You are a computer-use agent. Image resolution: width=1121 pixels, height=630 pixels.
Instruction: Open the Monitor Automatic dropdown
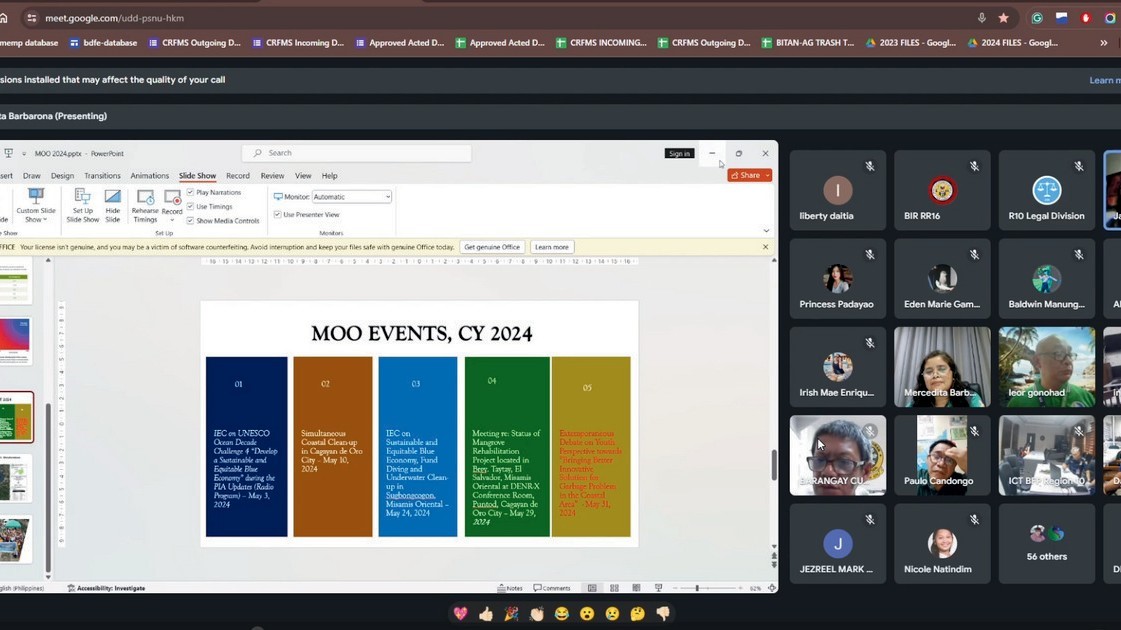[x=351, y=197]
